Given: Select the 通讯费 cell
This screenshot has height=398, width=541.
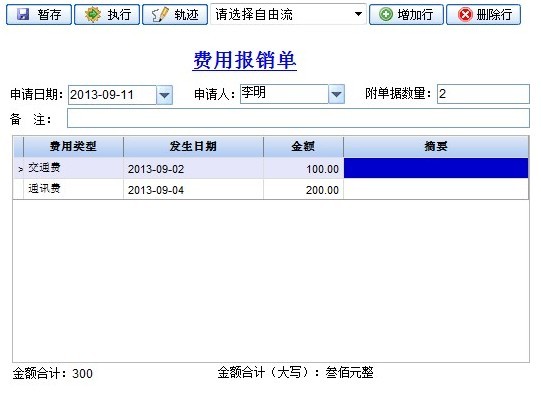Looking at the screenshot, I should 73,189.
